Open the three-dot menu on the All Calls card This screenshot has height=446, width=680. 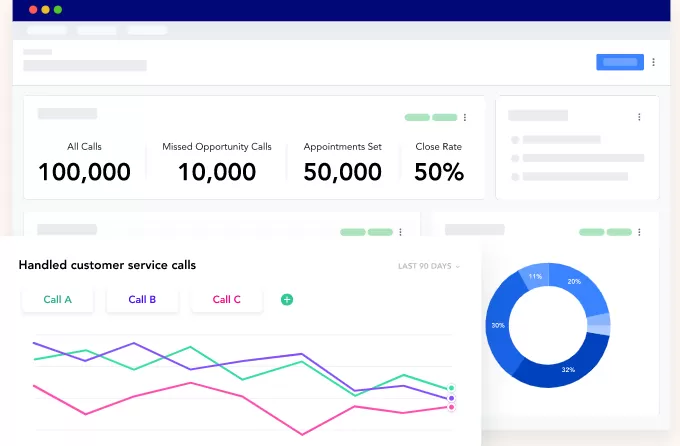point(464,117)
